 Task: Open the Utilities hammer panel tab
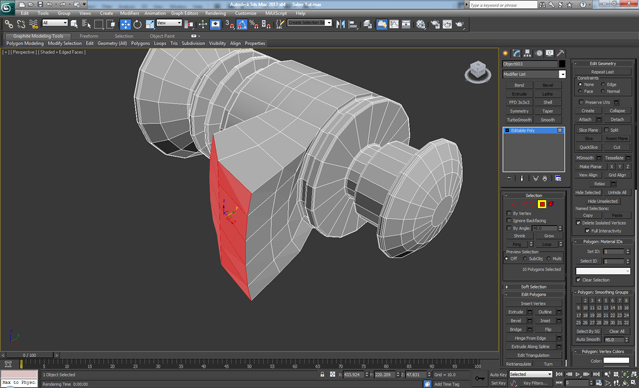tap(561, 53)
